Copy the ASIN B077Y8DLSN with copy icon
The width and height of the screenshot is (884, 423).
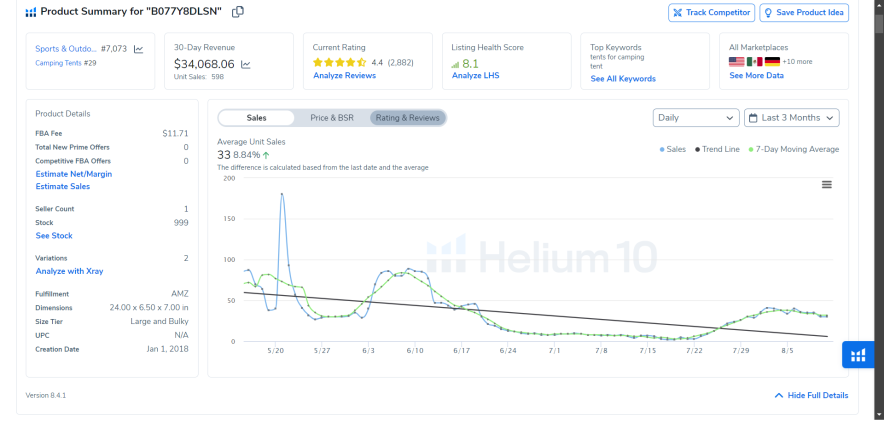(238, 12)
